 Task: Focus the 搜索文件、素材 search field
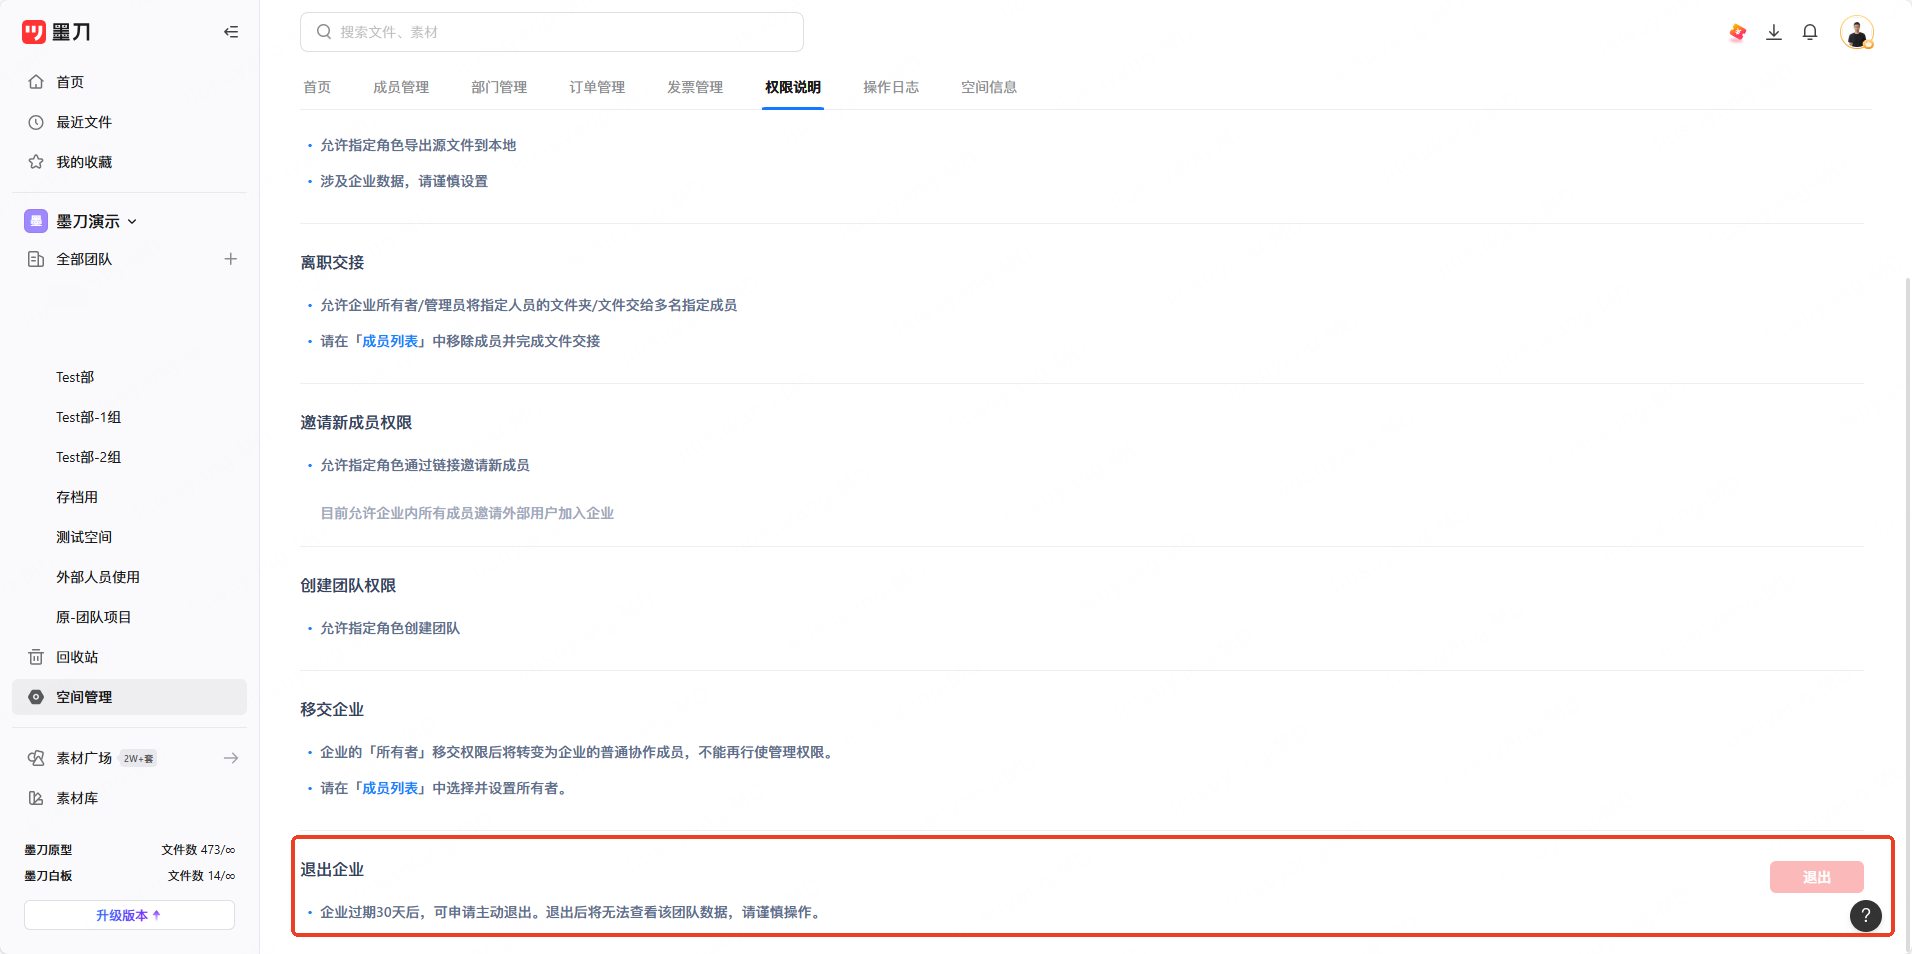552,32
